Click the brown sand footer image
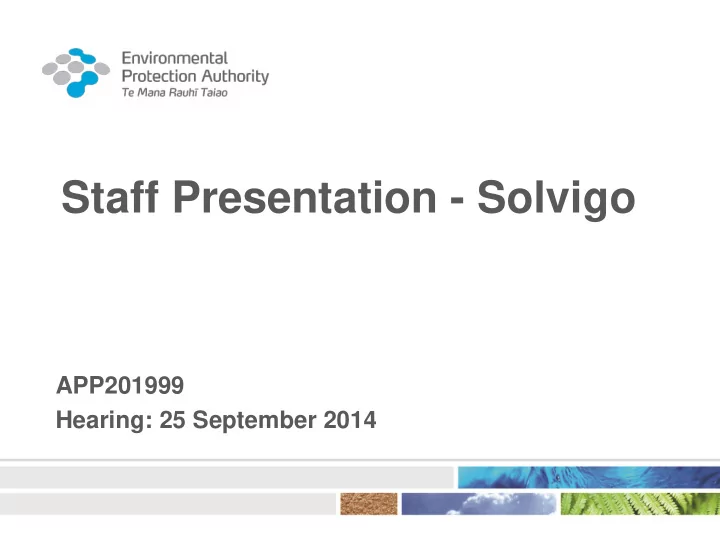 [x=369, y=504]
